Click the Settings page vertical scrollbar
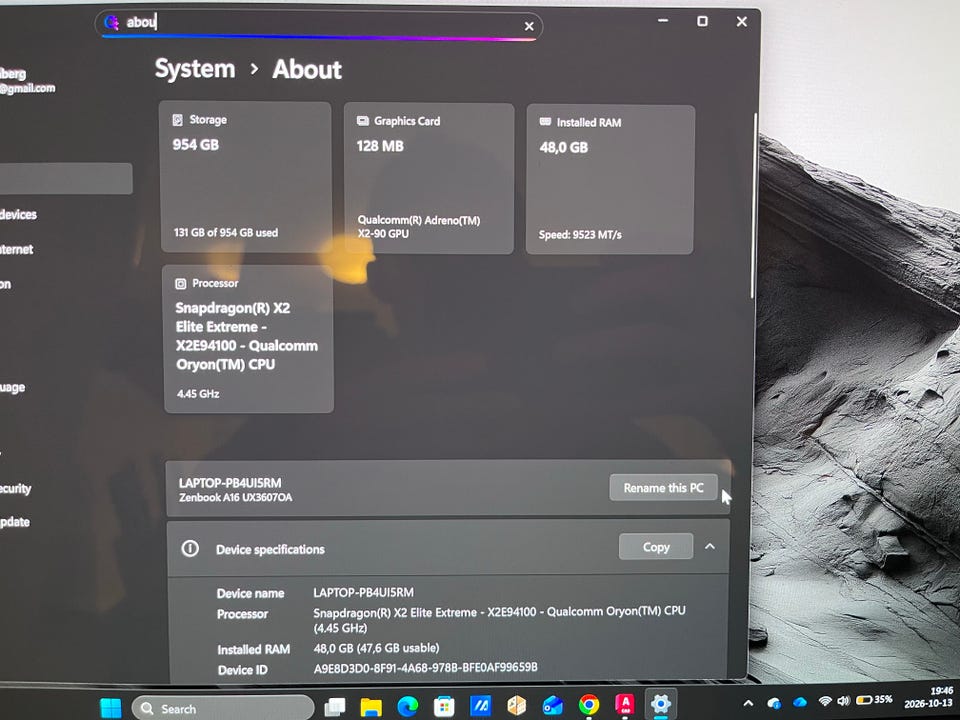 coord(754,206)
